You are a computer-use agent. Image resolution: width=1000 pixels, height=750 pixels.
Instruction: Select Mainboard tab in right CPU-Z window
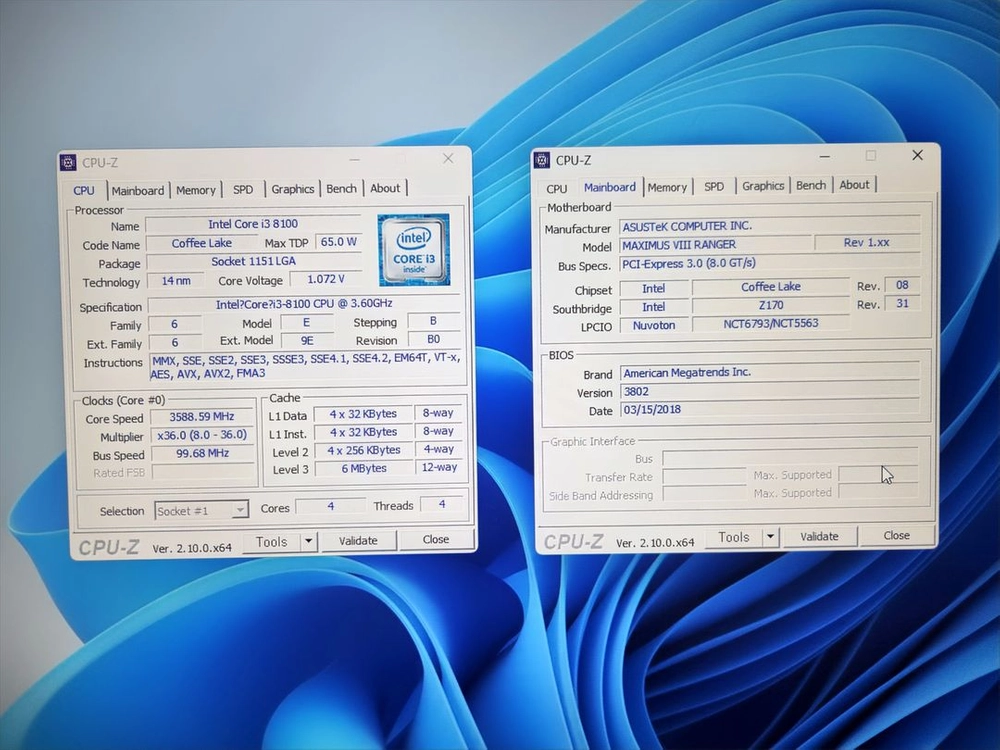[610, 187]
